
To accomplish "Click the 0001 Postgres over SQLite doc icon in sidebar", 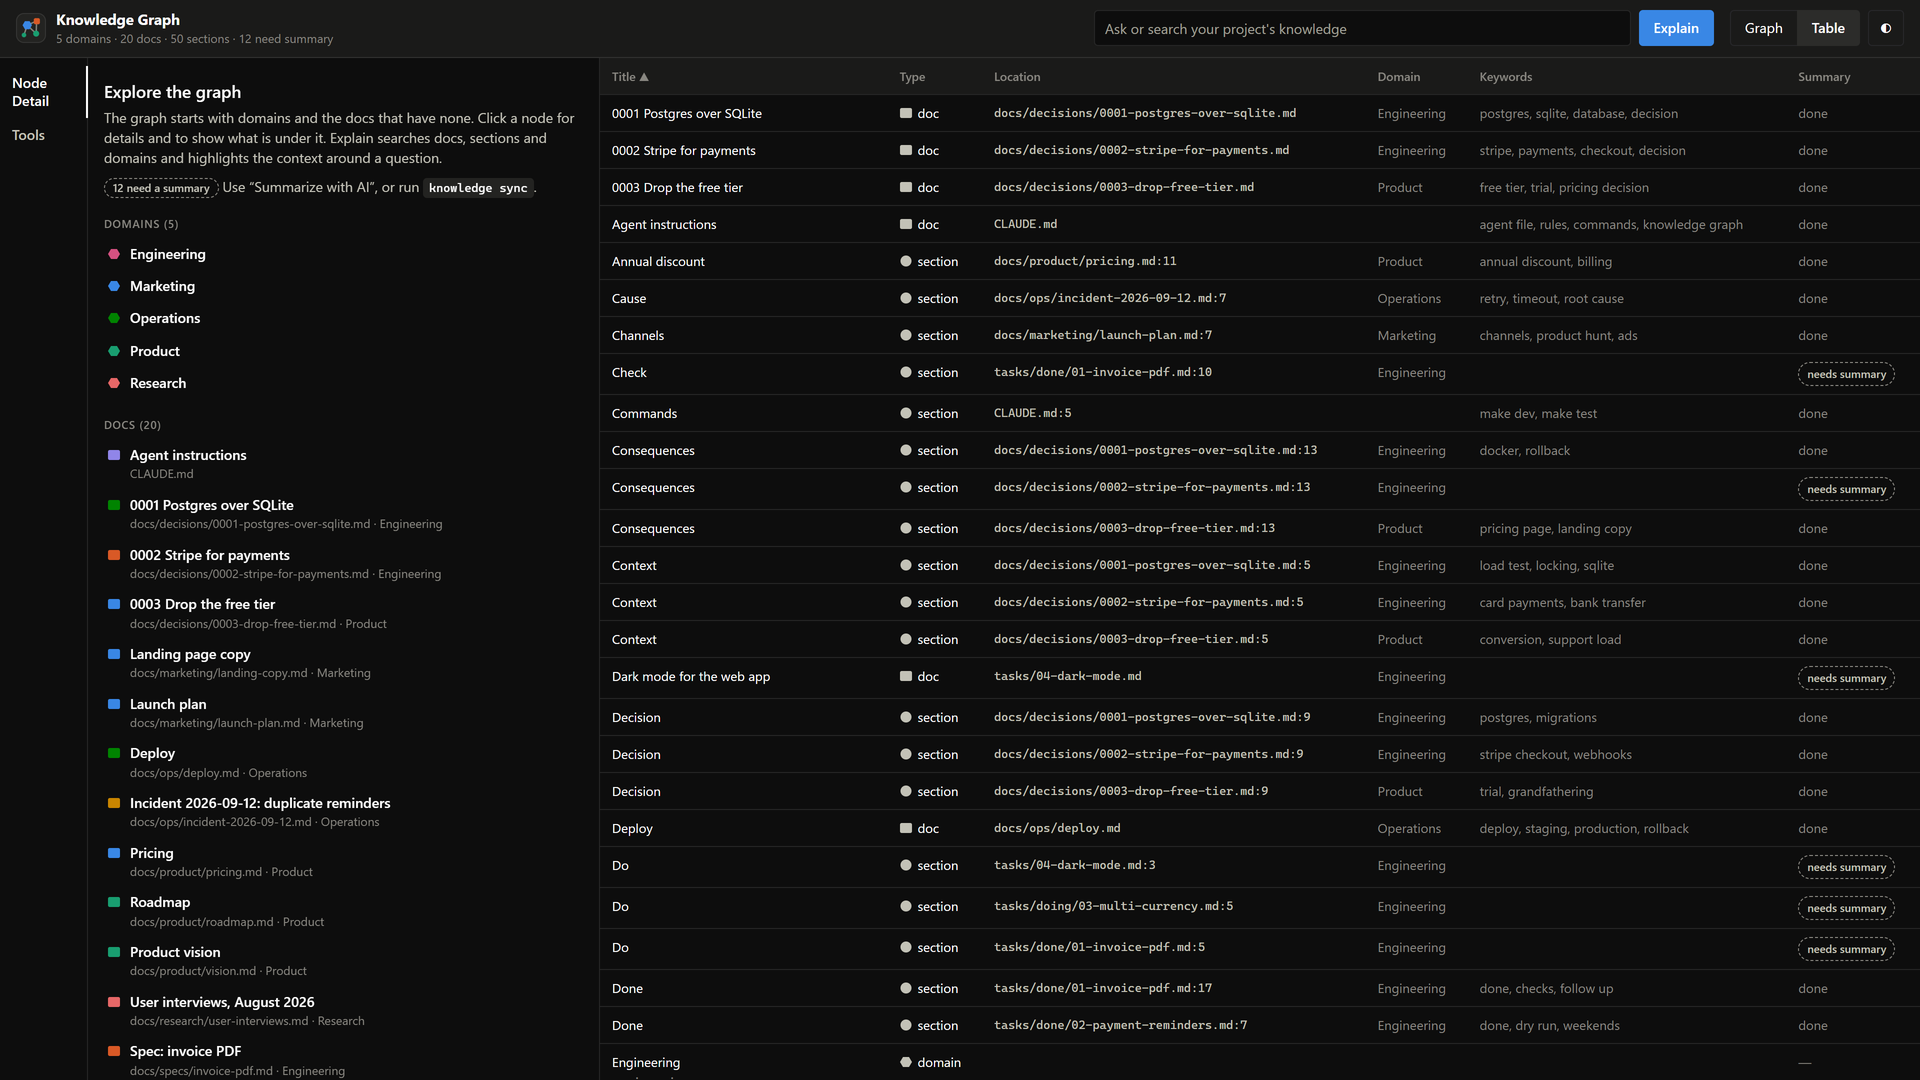I will [x=114, y=505].
